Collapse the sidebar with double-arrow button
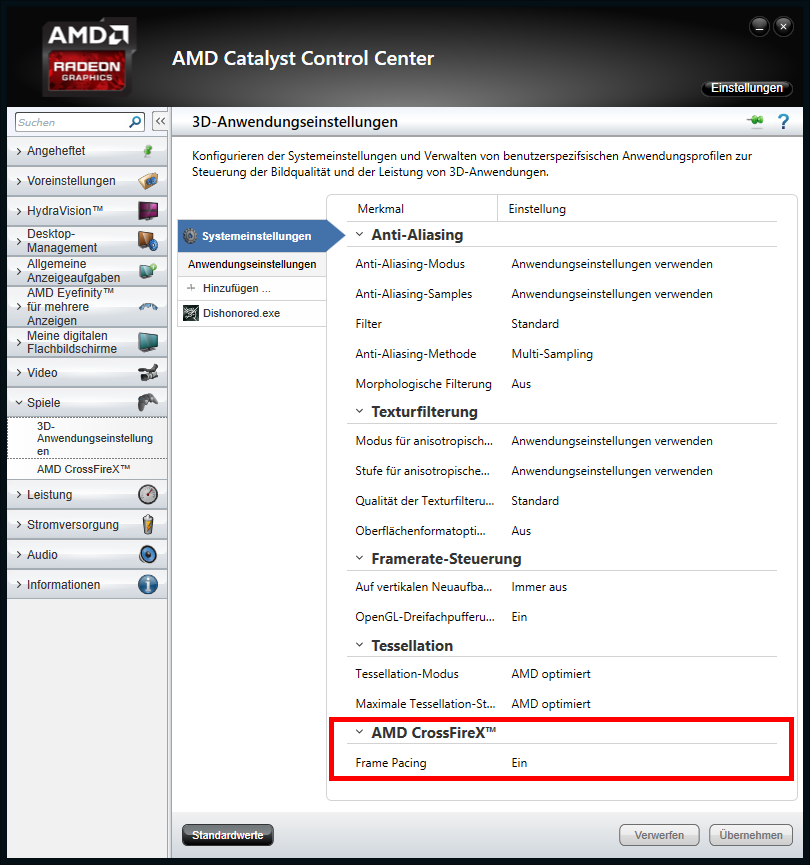This screenshot has height=865, width=810. 160,121
